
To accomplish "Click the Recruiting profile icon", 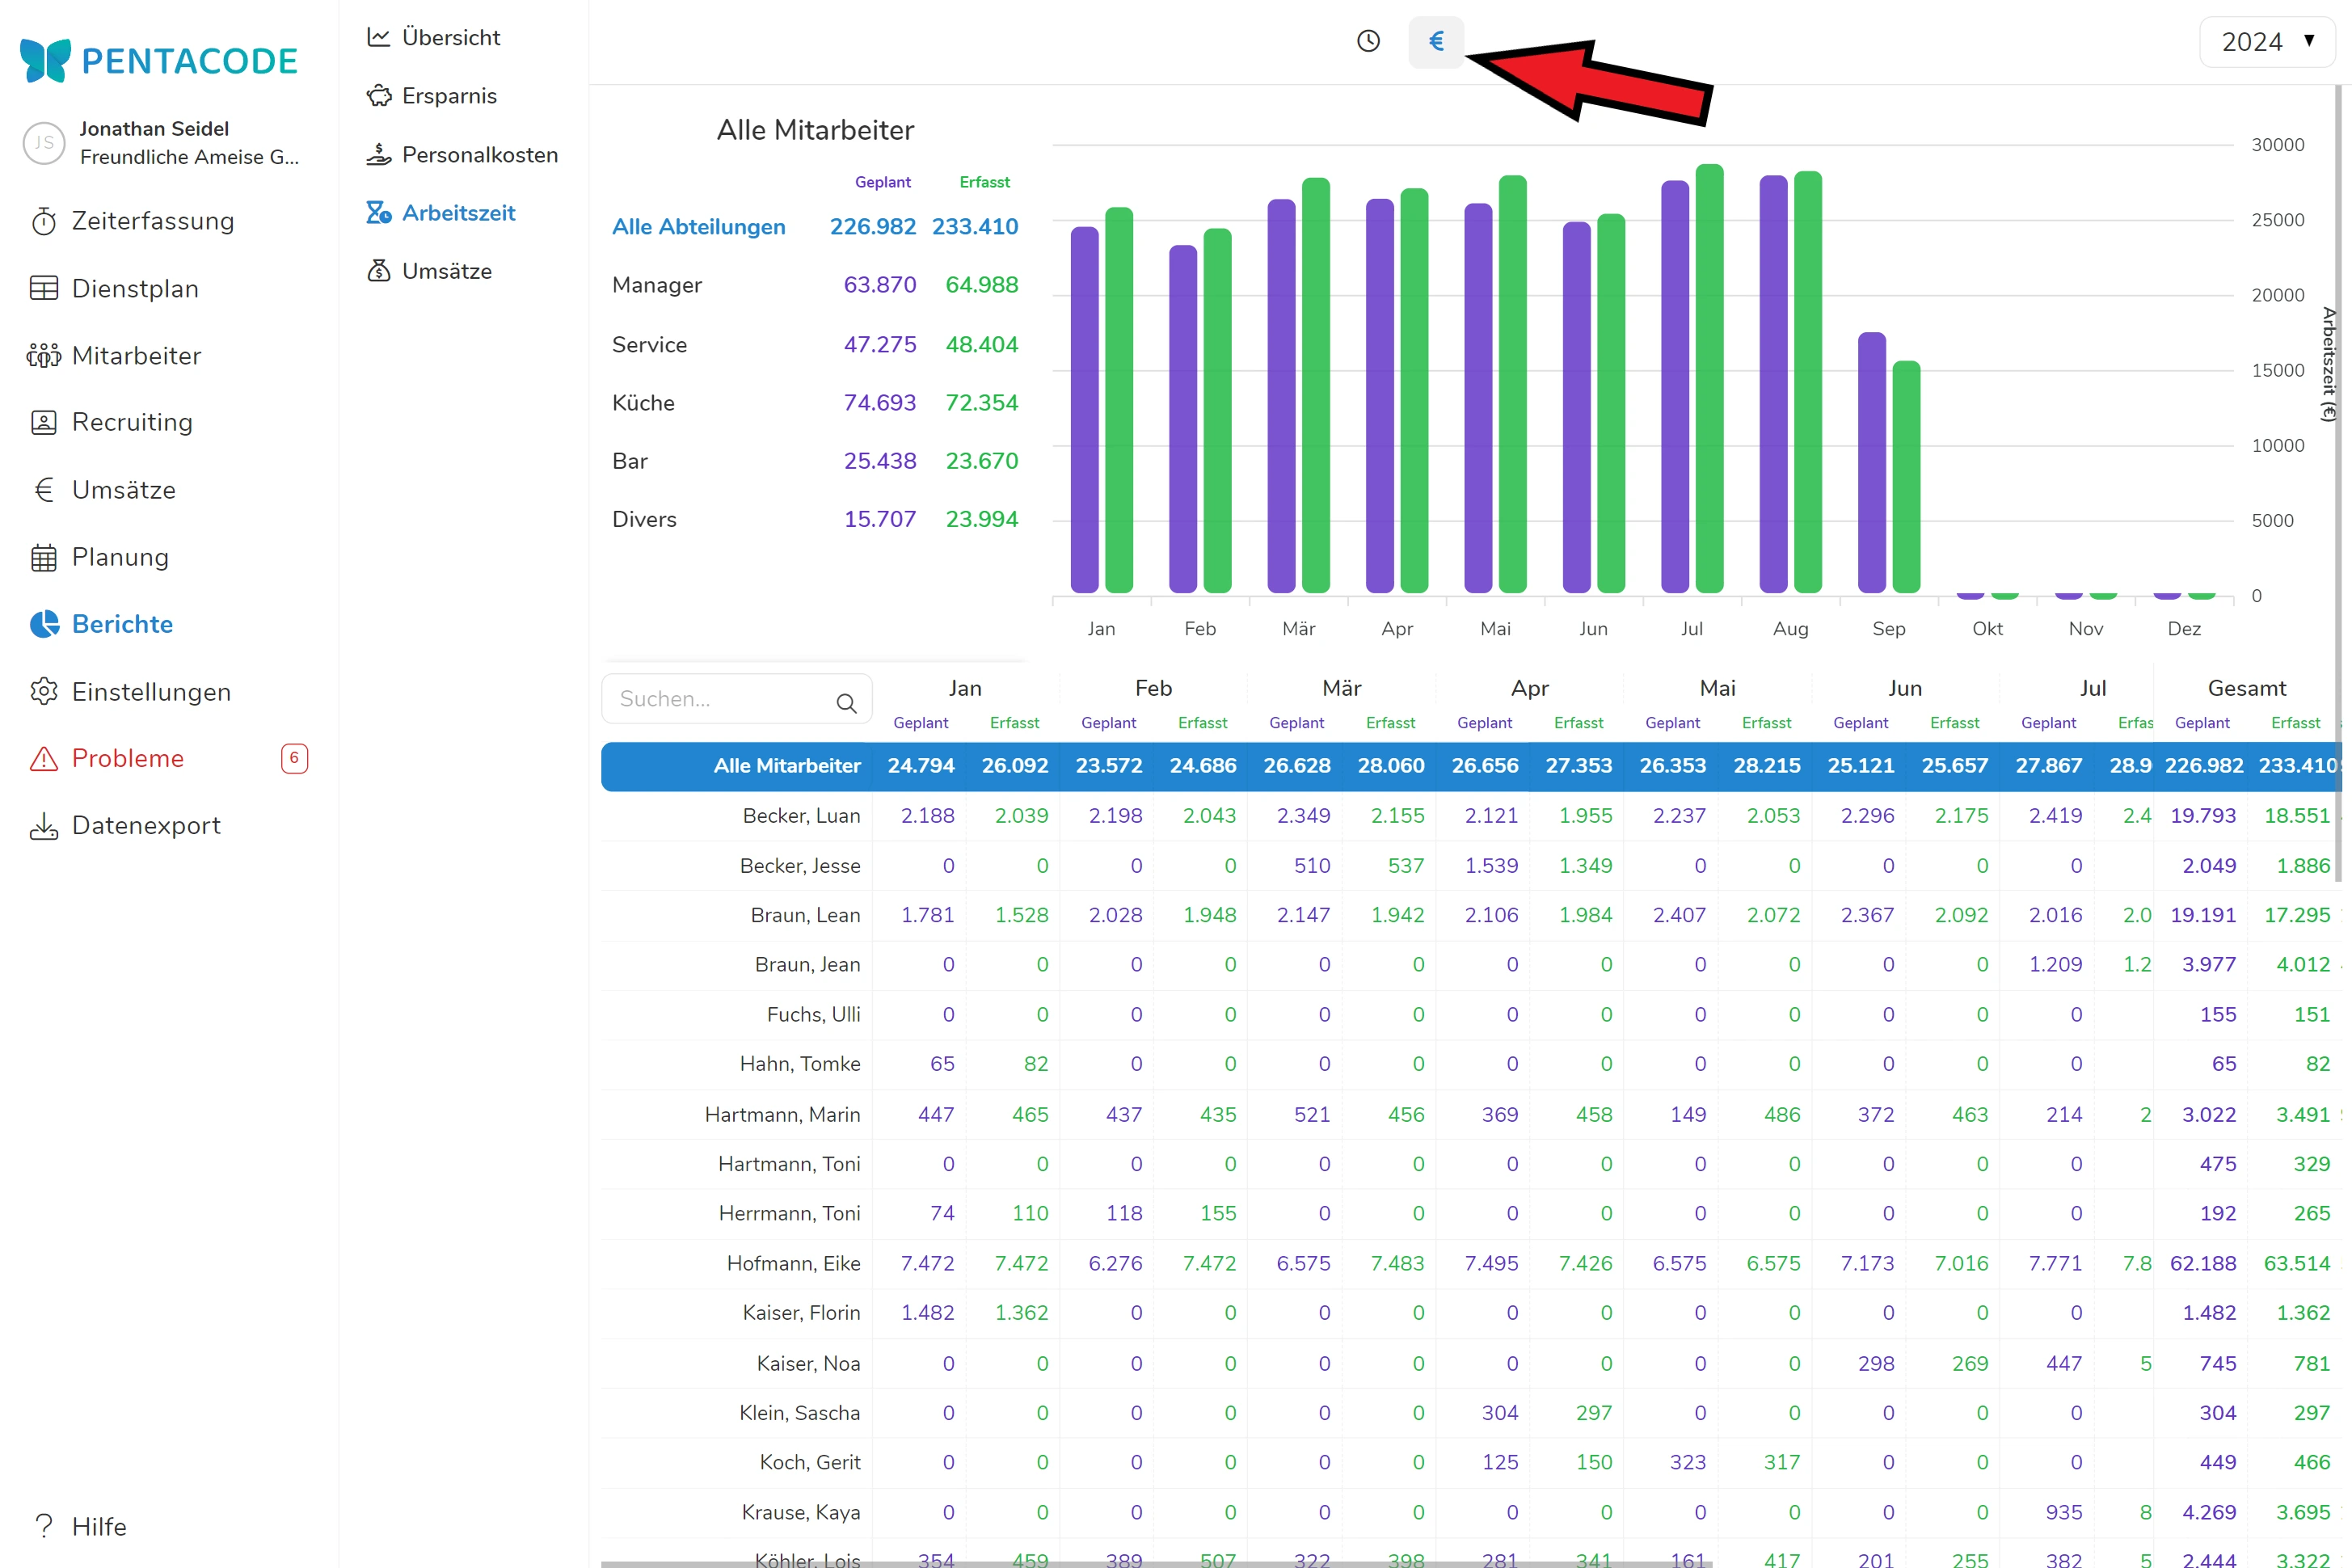I will click(44, 422).
